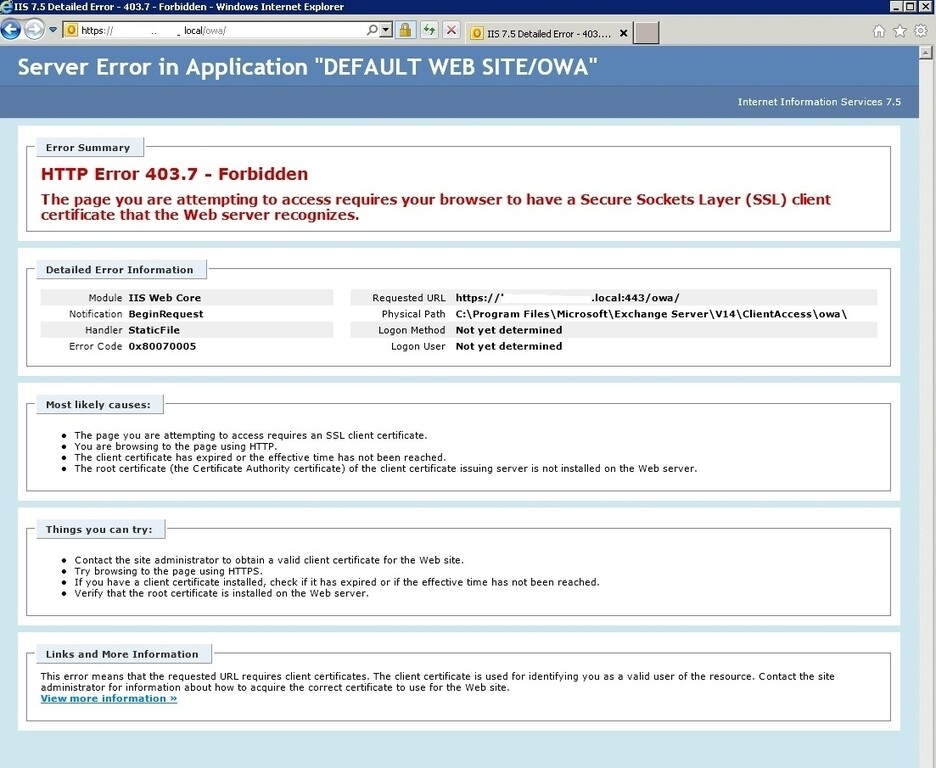936x768 pixels.
Task: Close the current IIS error tab
Action: 622,32
